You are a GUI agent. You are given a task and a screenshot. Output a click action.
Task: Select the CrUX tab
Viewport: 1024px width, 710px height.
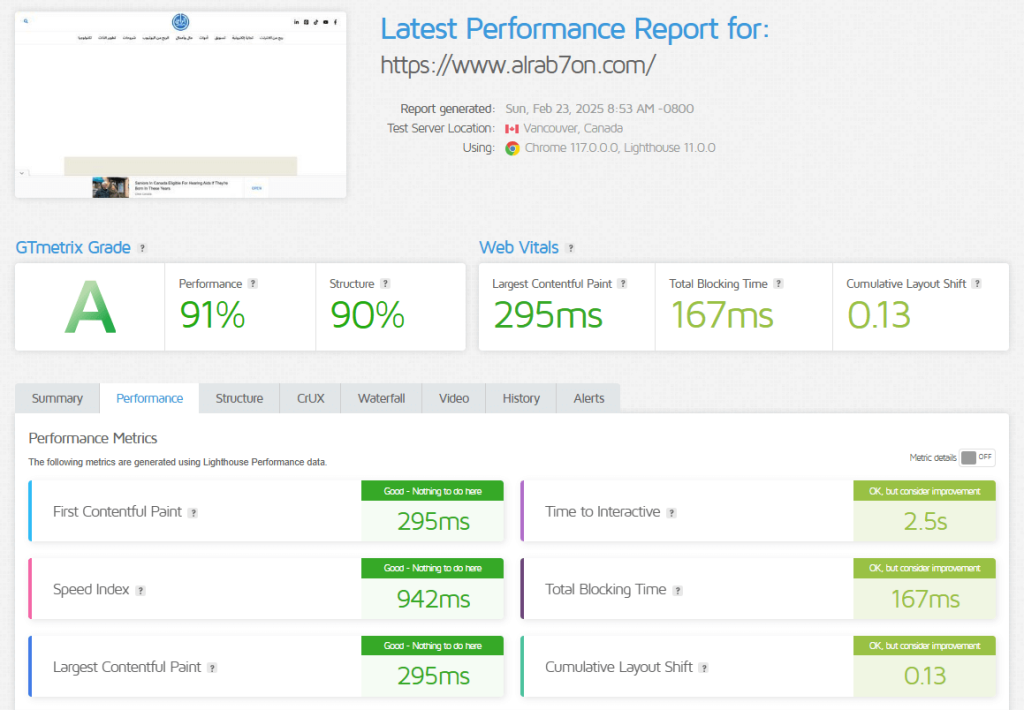click(310, 398)
